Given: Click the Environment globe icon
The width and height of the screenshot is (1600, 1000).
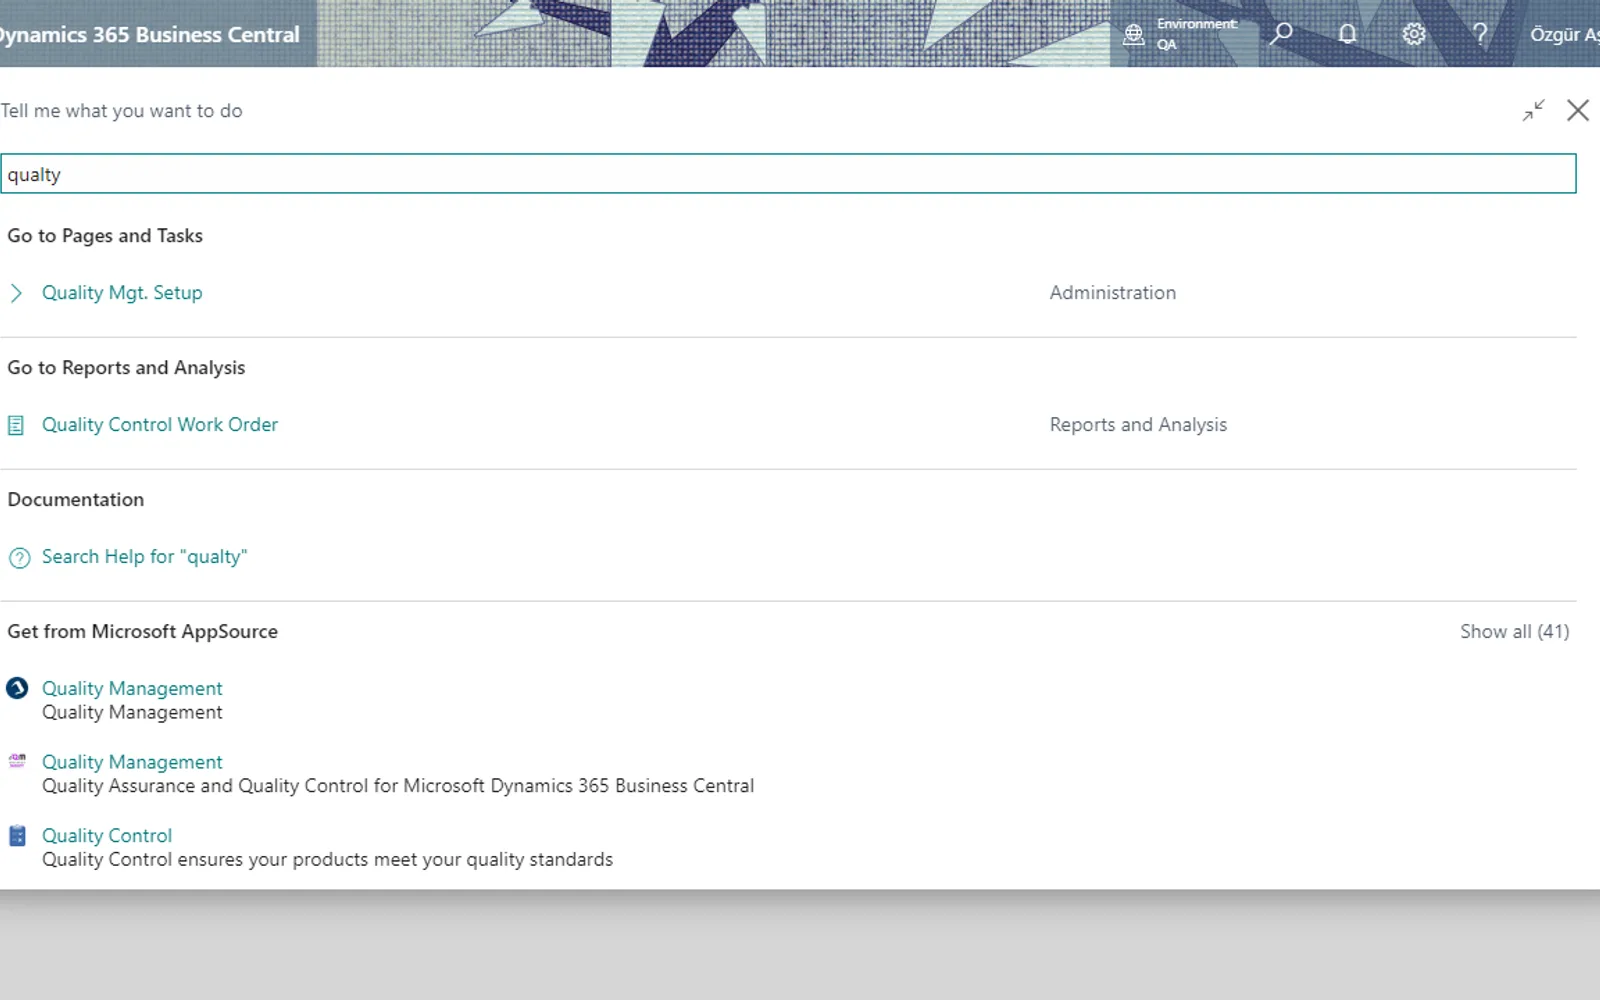Looking at the screenshot, I should click(x=1133, y=35).
